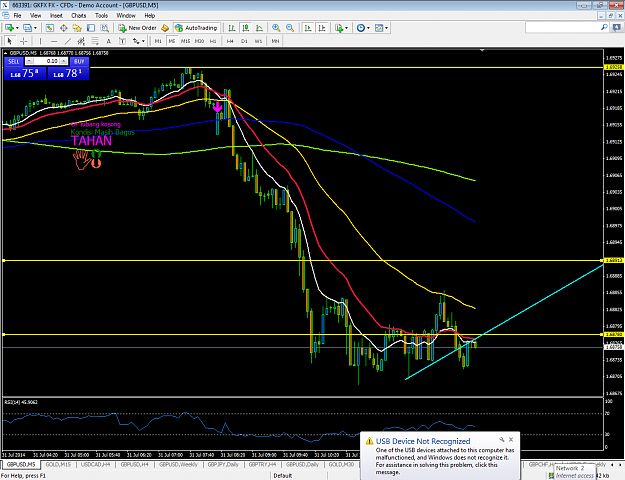Zoom out of the chart
The height and width of the screenshot is (480, 625).
coord(290,28)
